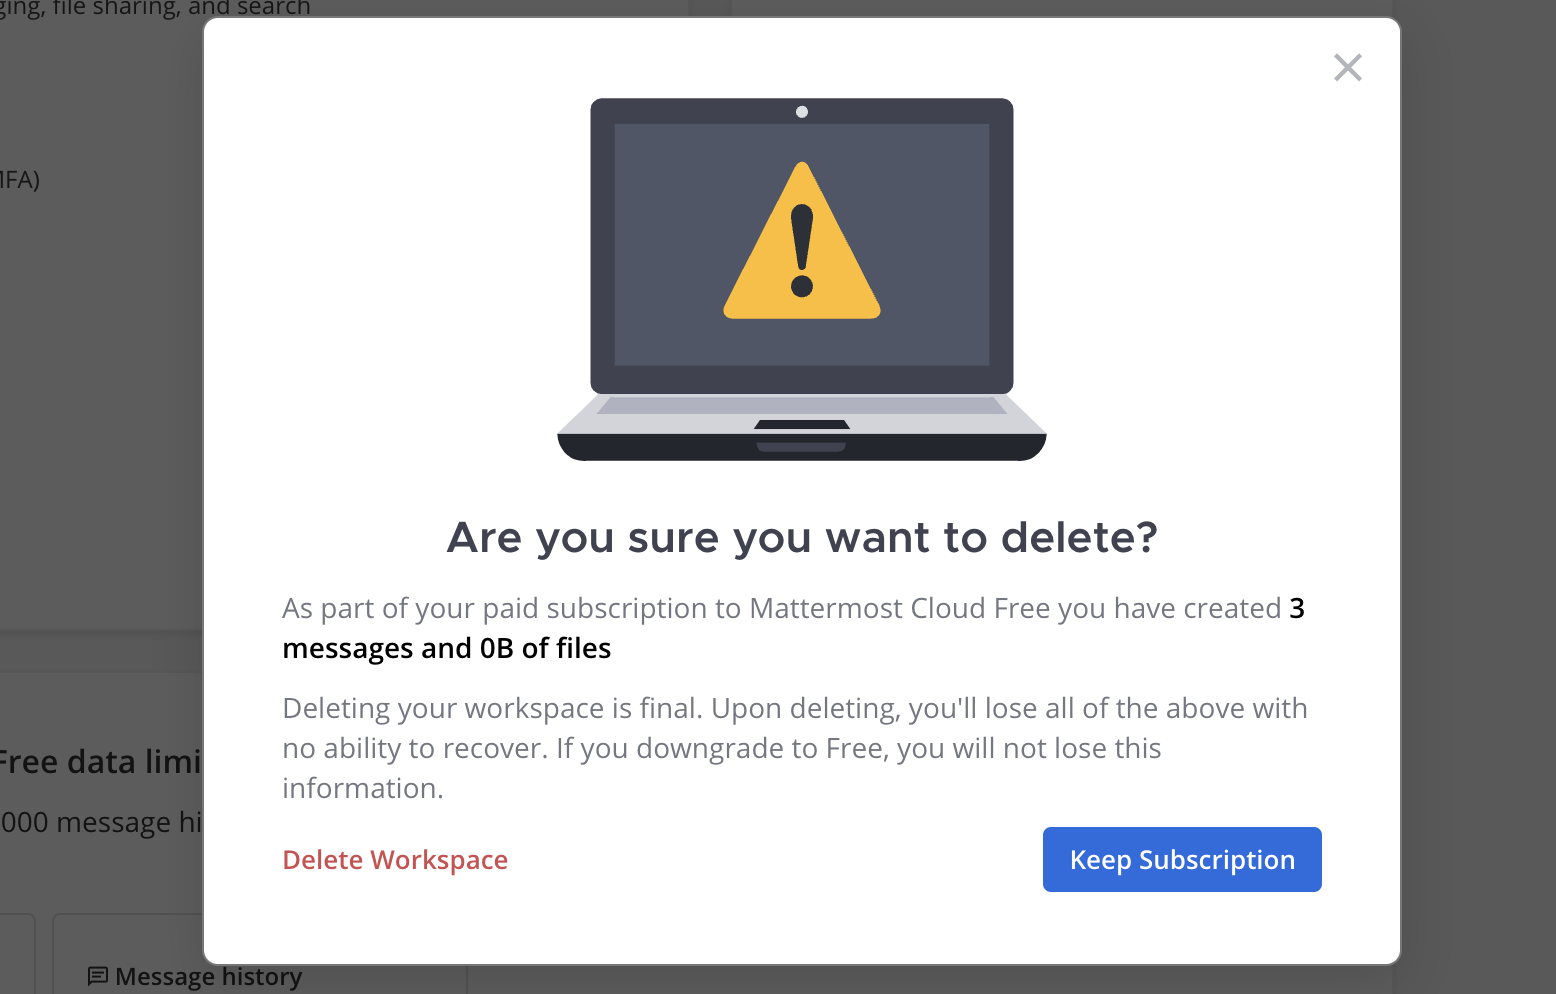
Task: Click the laptop's dark screen illustration area
Action: click(x=802, y=245)
